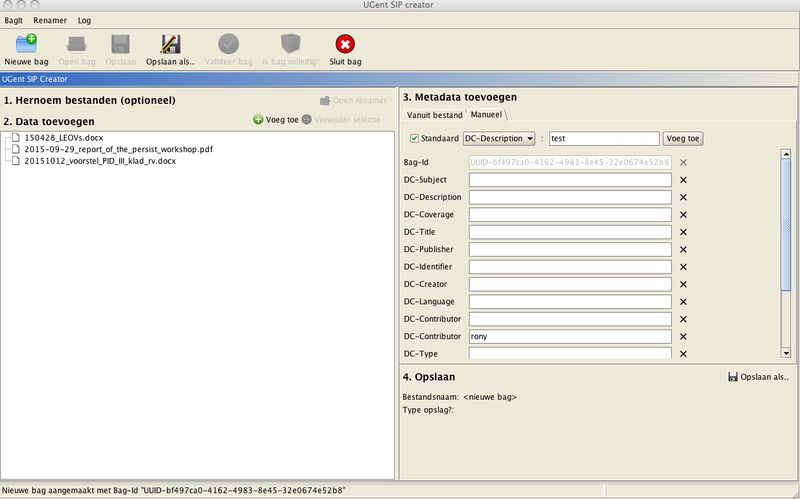Switch to the Vanuit bestand tab
The width and height of the screenshot is (800, 499).
tap(433, 115)
